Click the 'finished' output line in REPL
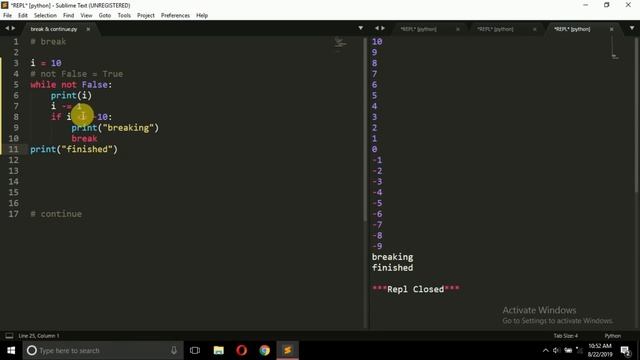The width and height of the screenshot is (640, 360). tap(392, 268)
